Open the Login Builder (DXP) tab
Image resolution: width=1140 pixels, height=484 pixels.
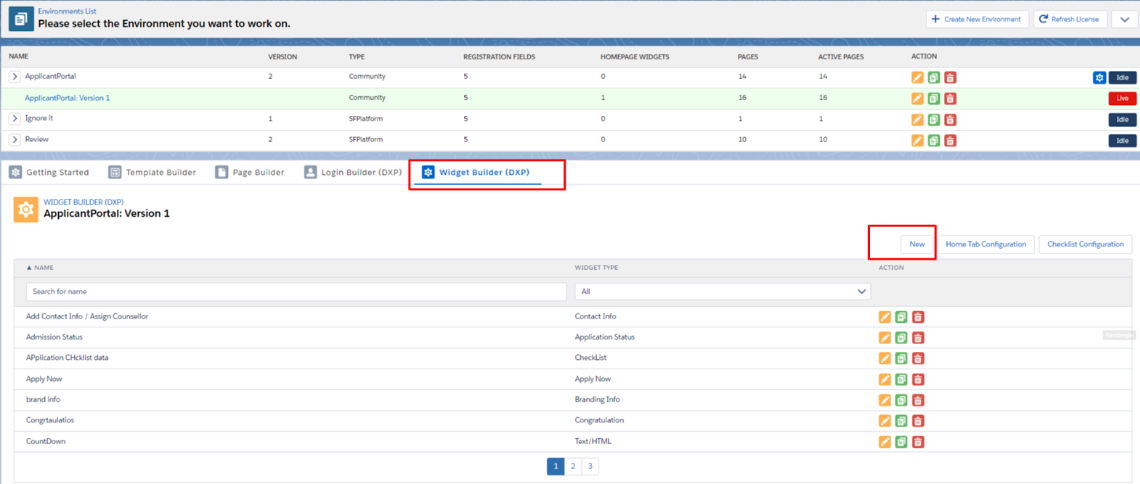pyautogui.click(x=352, y=173)
